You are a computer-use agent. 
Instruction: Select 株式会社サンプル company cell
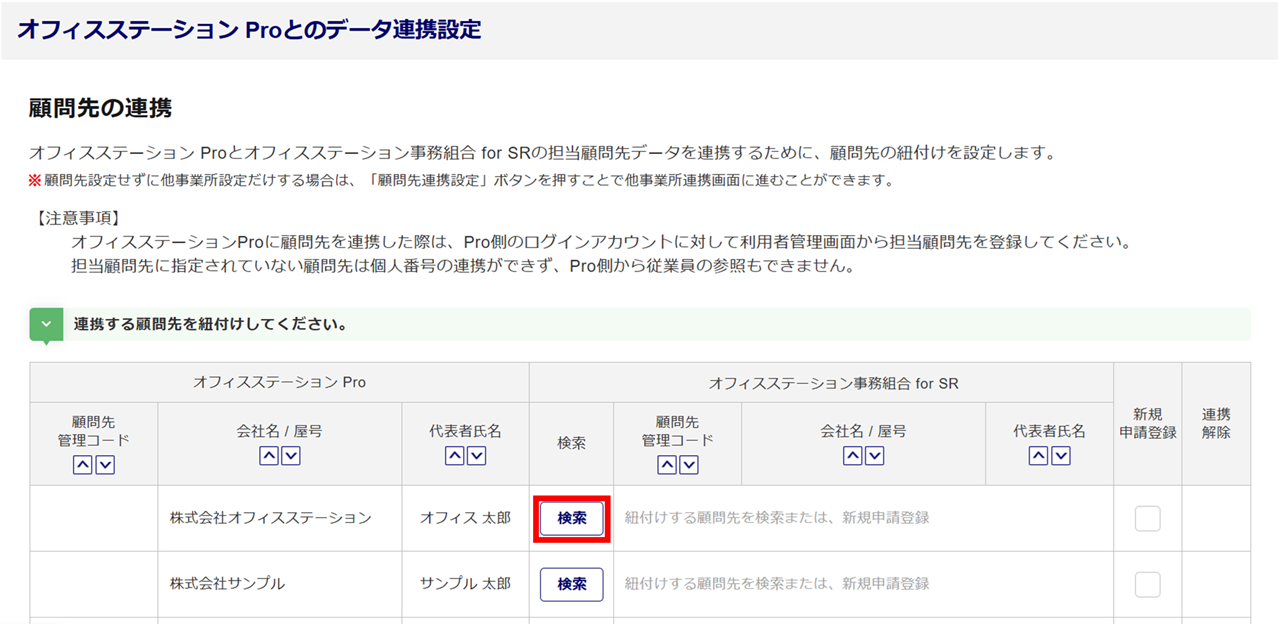[x=280, y=584]
